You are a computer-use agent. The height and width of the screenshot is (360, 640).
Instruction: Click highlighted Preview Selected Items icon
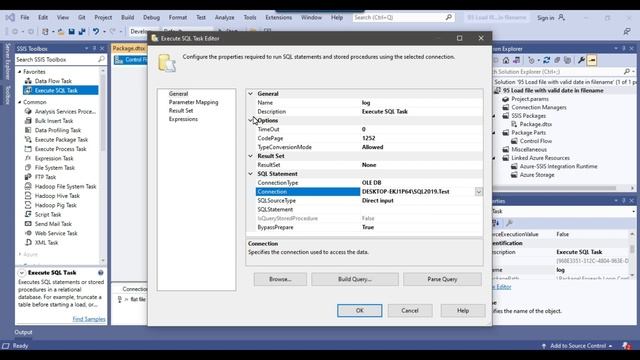(x=592, y=60)
